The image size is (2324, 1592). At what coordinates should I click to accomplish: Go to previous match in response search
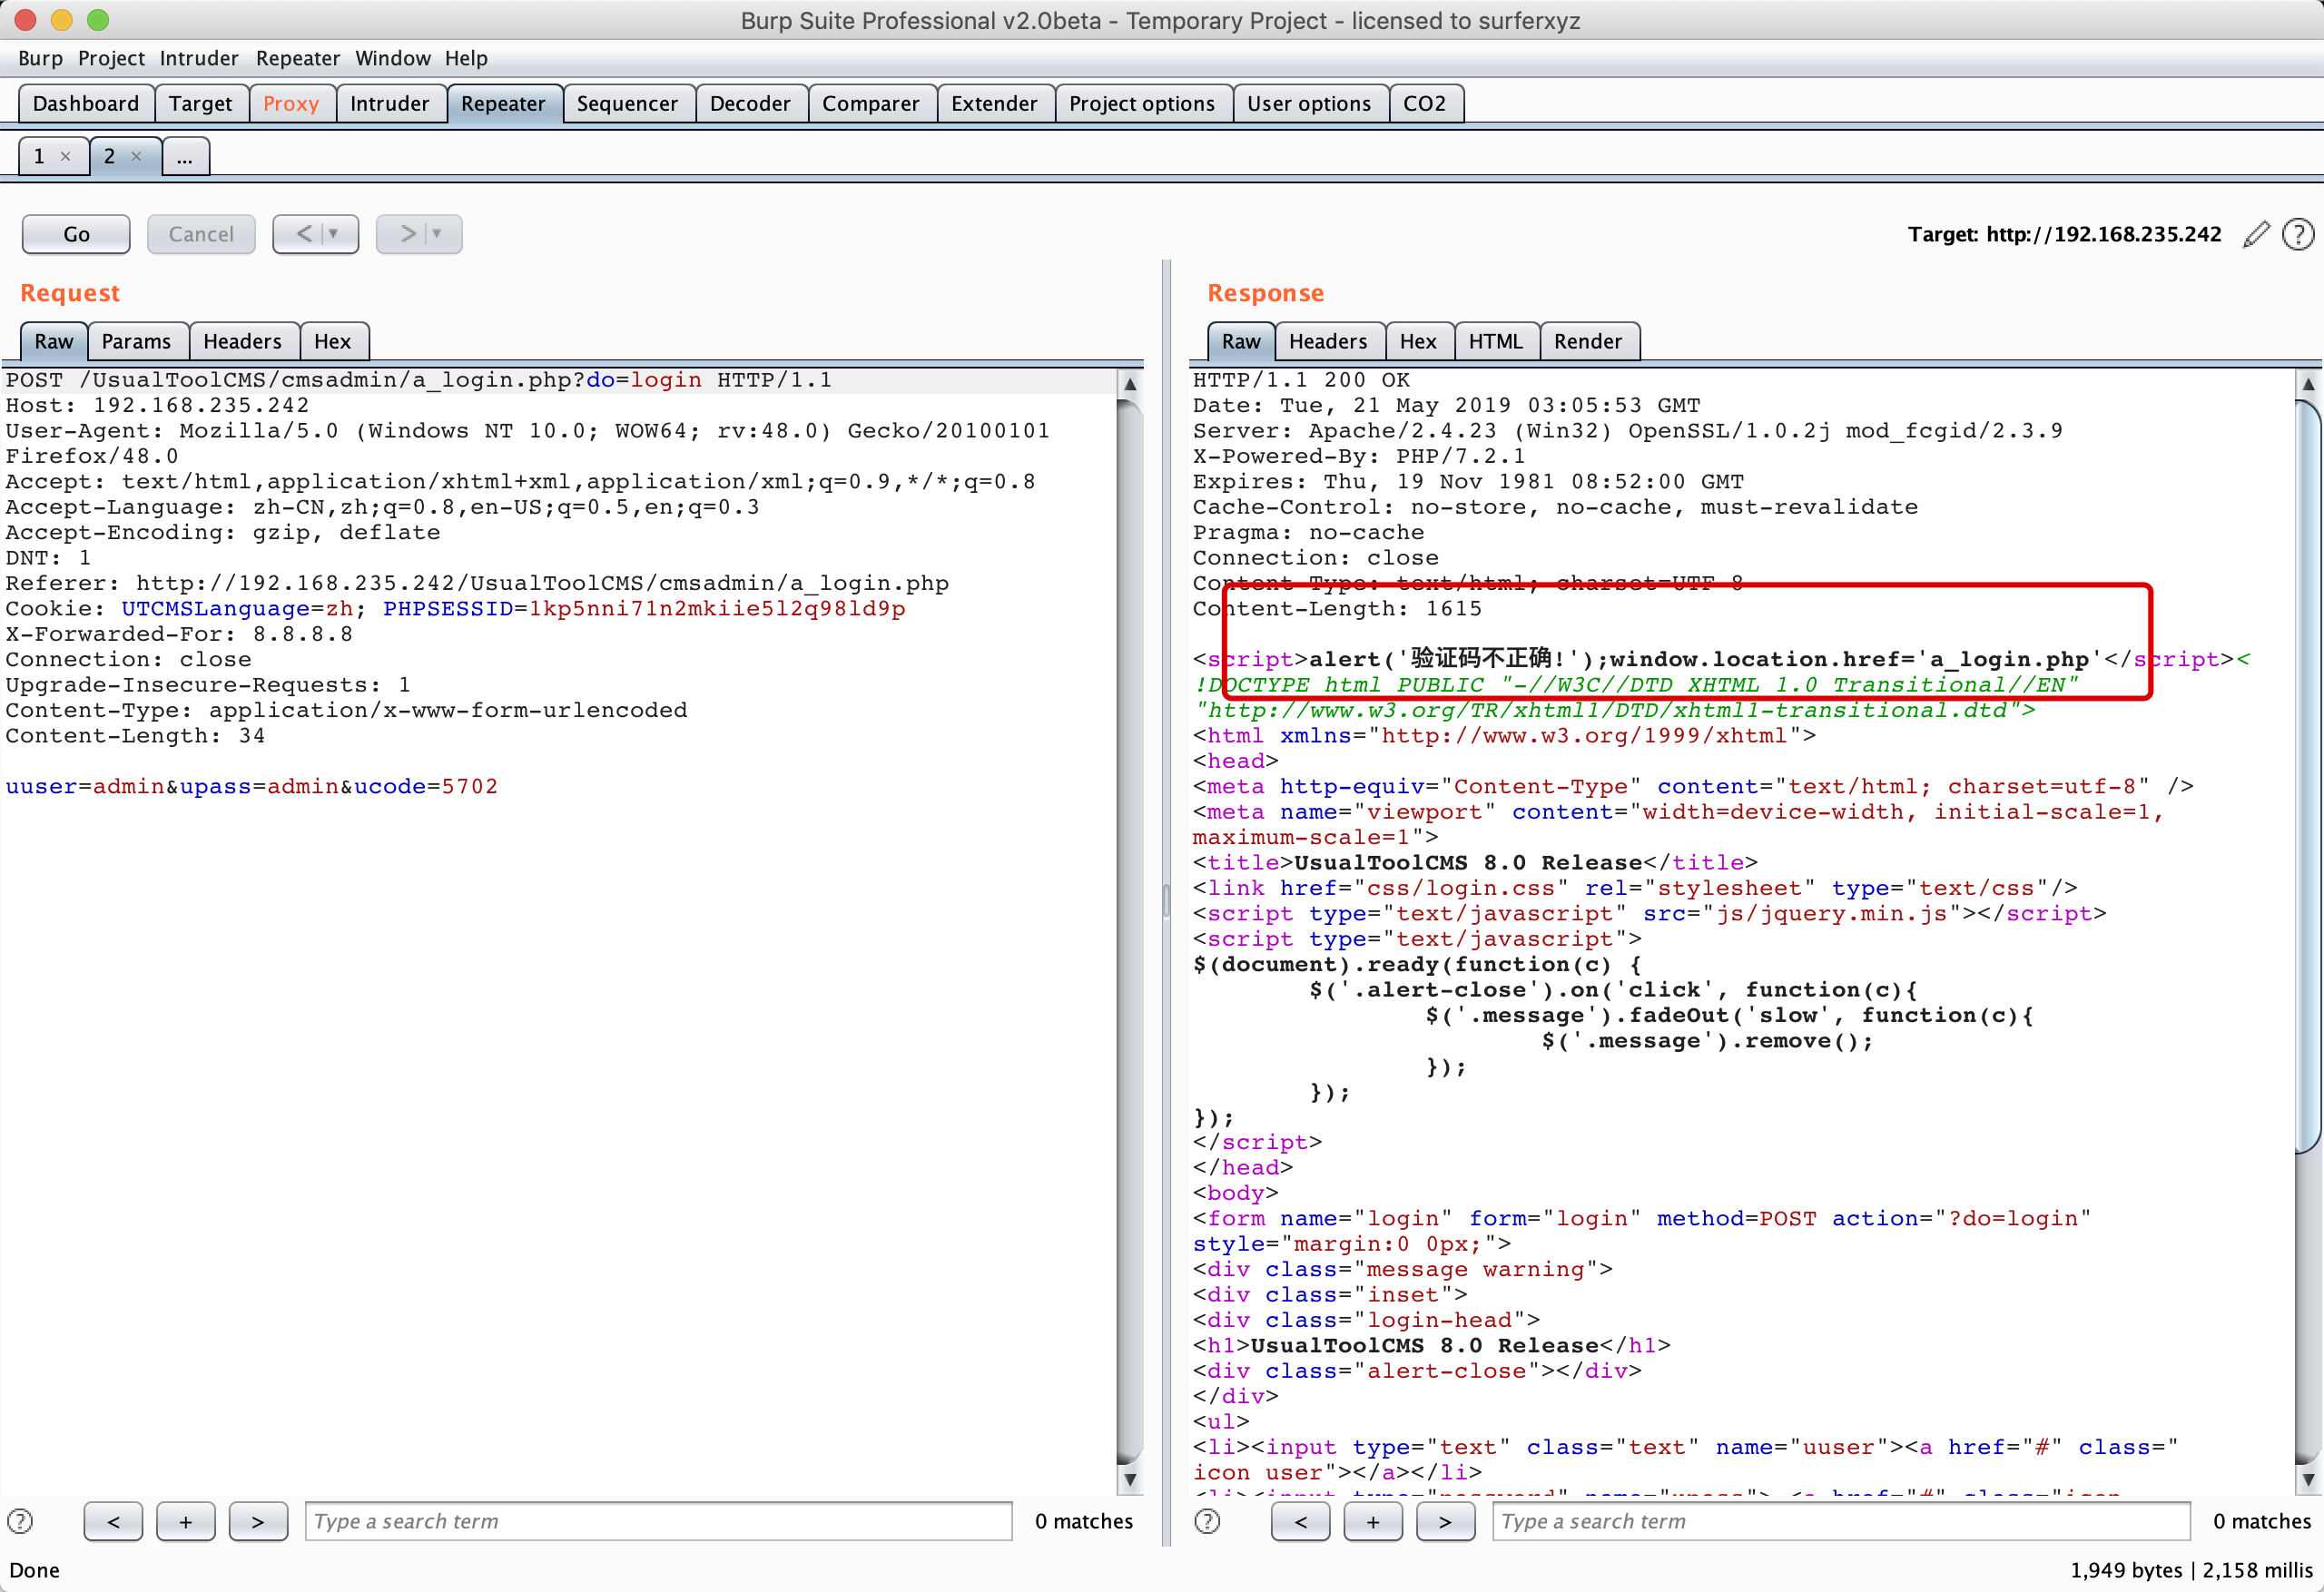[x=1300, y=1521]
